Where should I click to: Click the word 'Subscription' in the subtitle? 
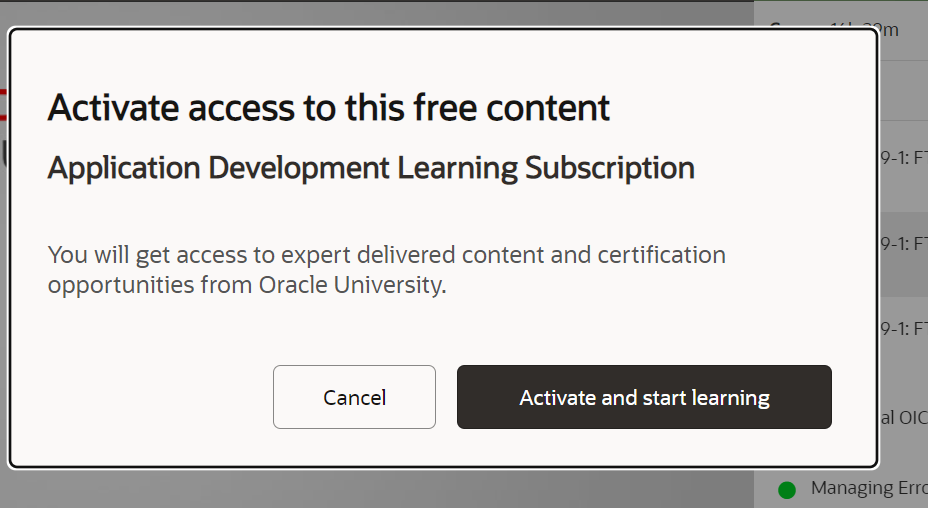(610, 168)
